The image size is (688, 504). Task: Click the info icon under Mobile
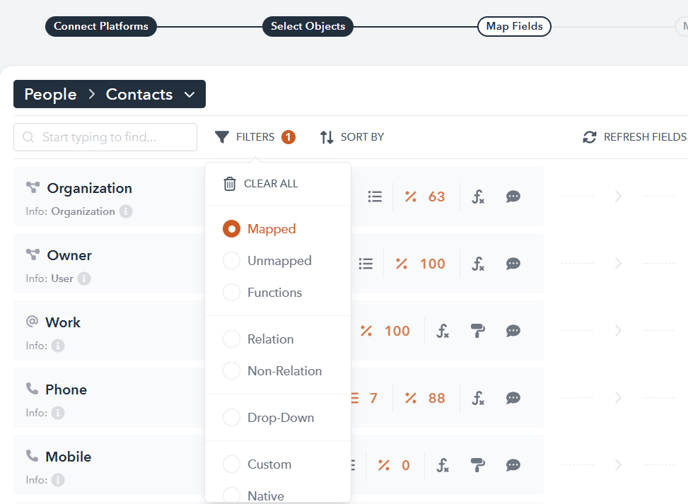[58, 480]
